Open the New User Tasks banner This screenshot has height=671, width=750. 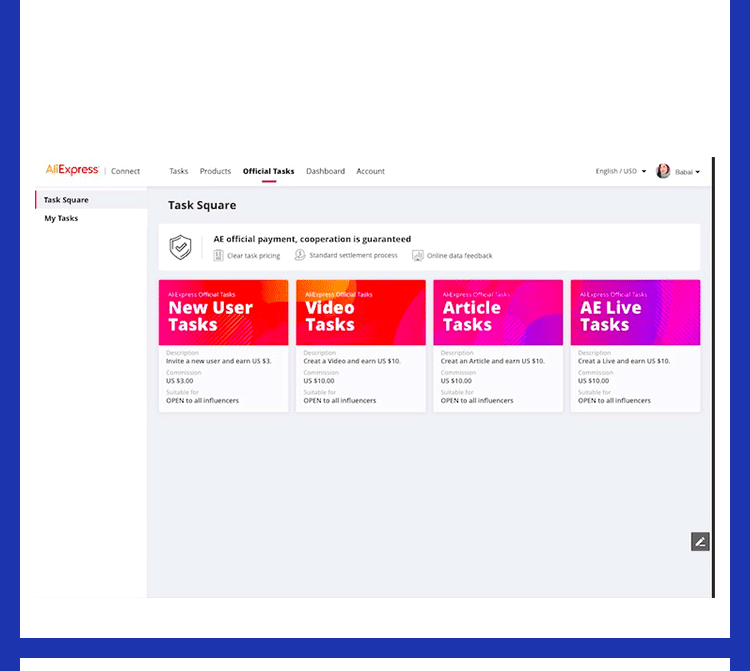click(x=223, y=312)
